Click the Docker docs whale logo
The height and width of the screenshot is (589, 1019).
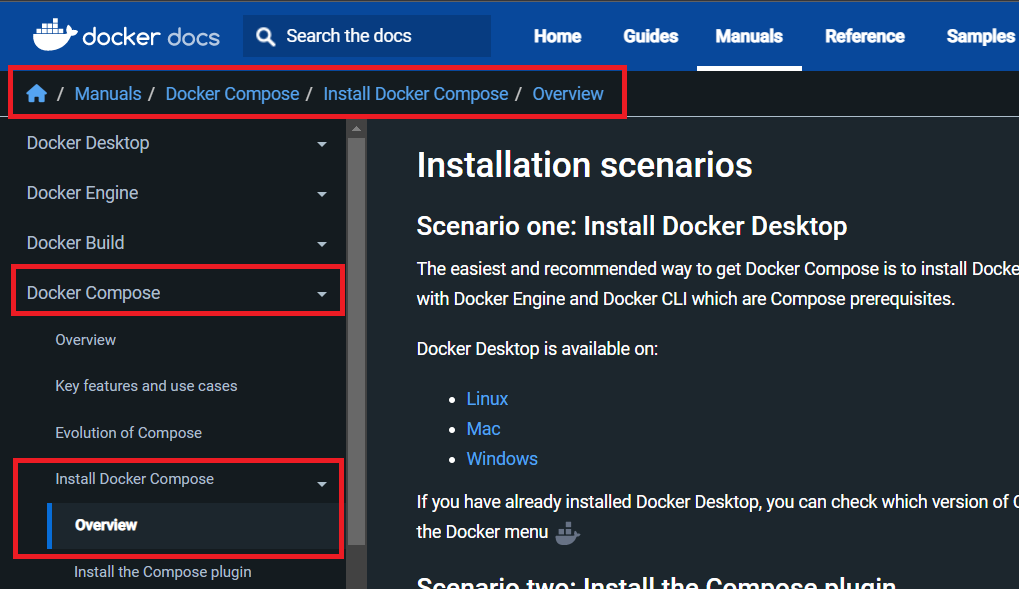coord(127,35)
